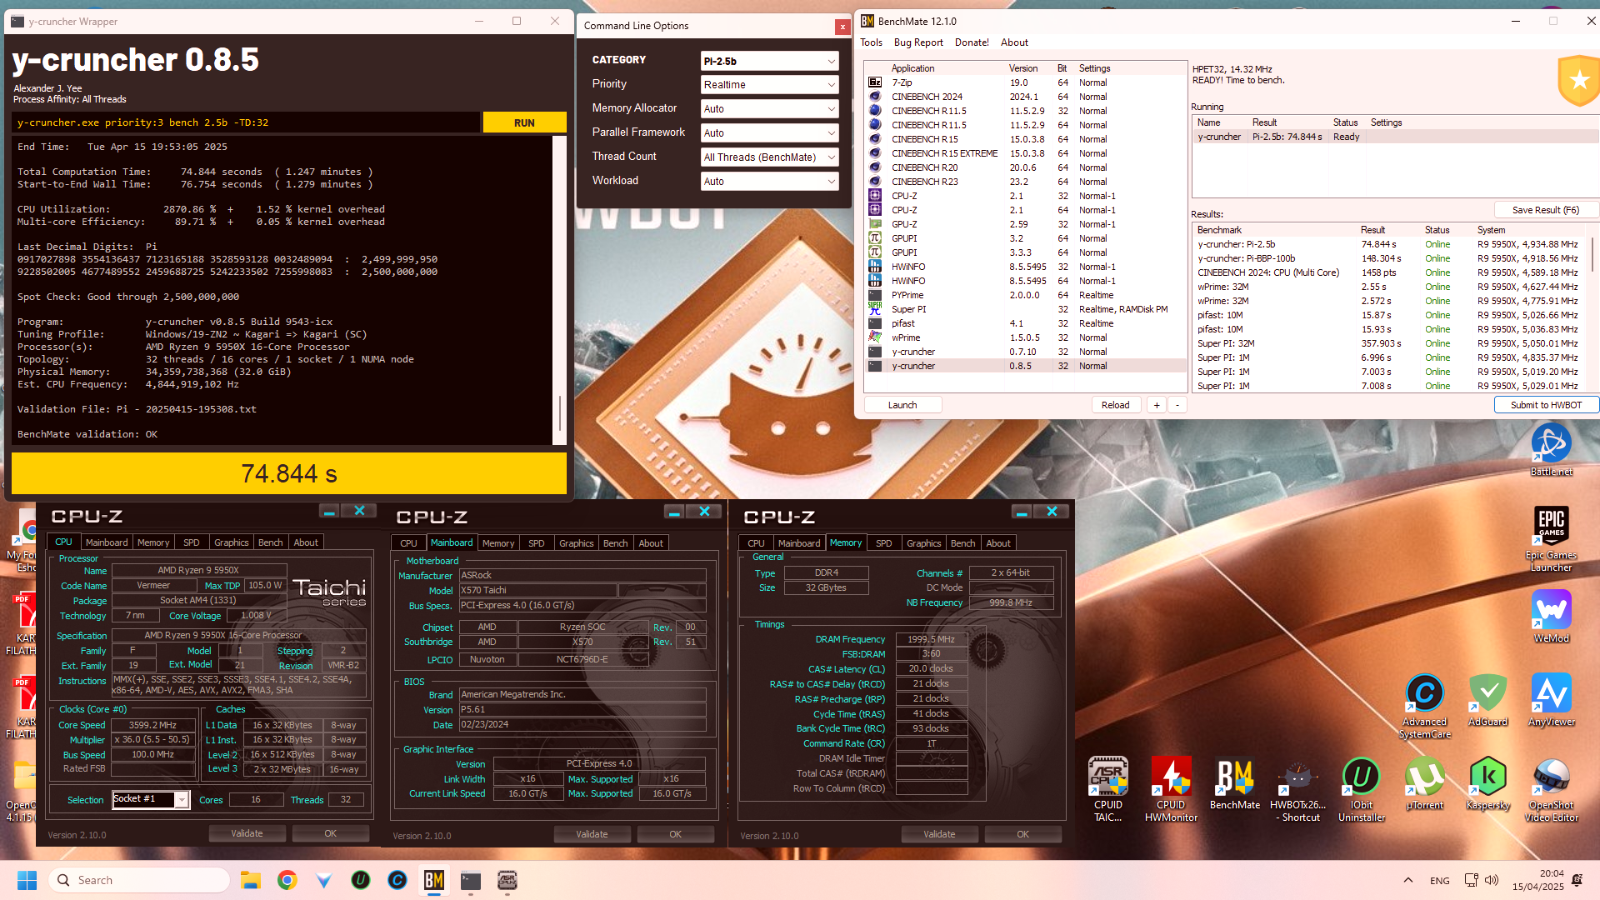
Task: Click Submit to HWBOT button
Action: pos(1546,405)
